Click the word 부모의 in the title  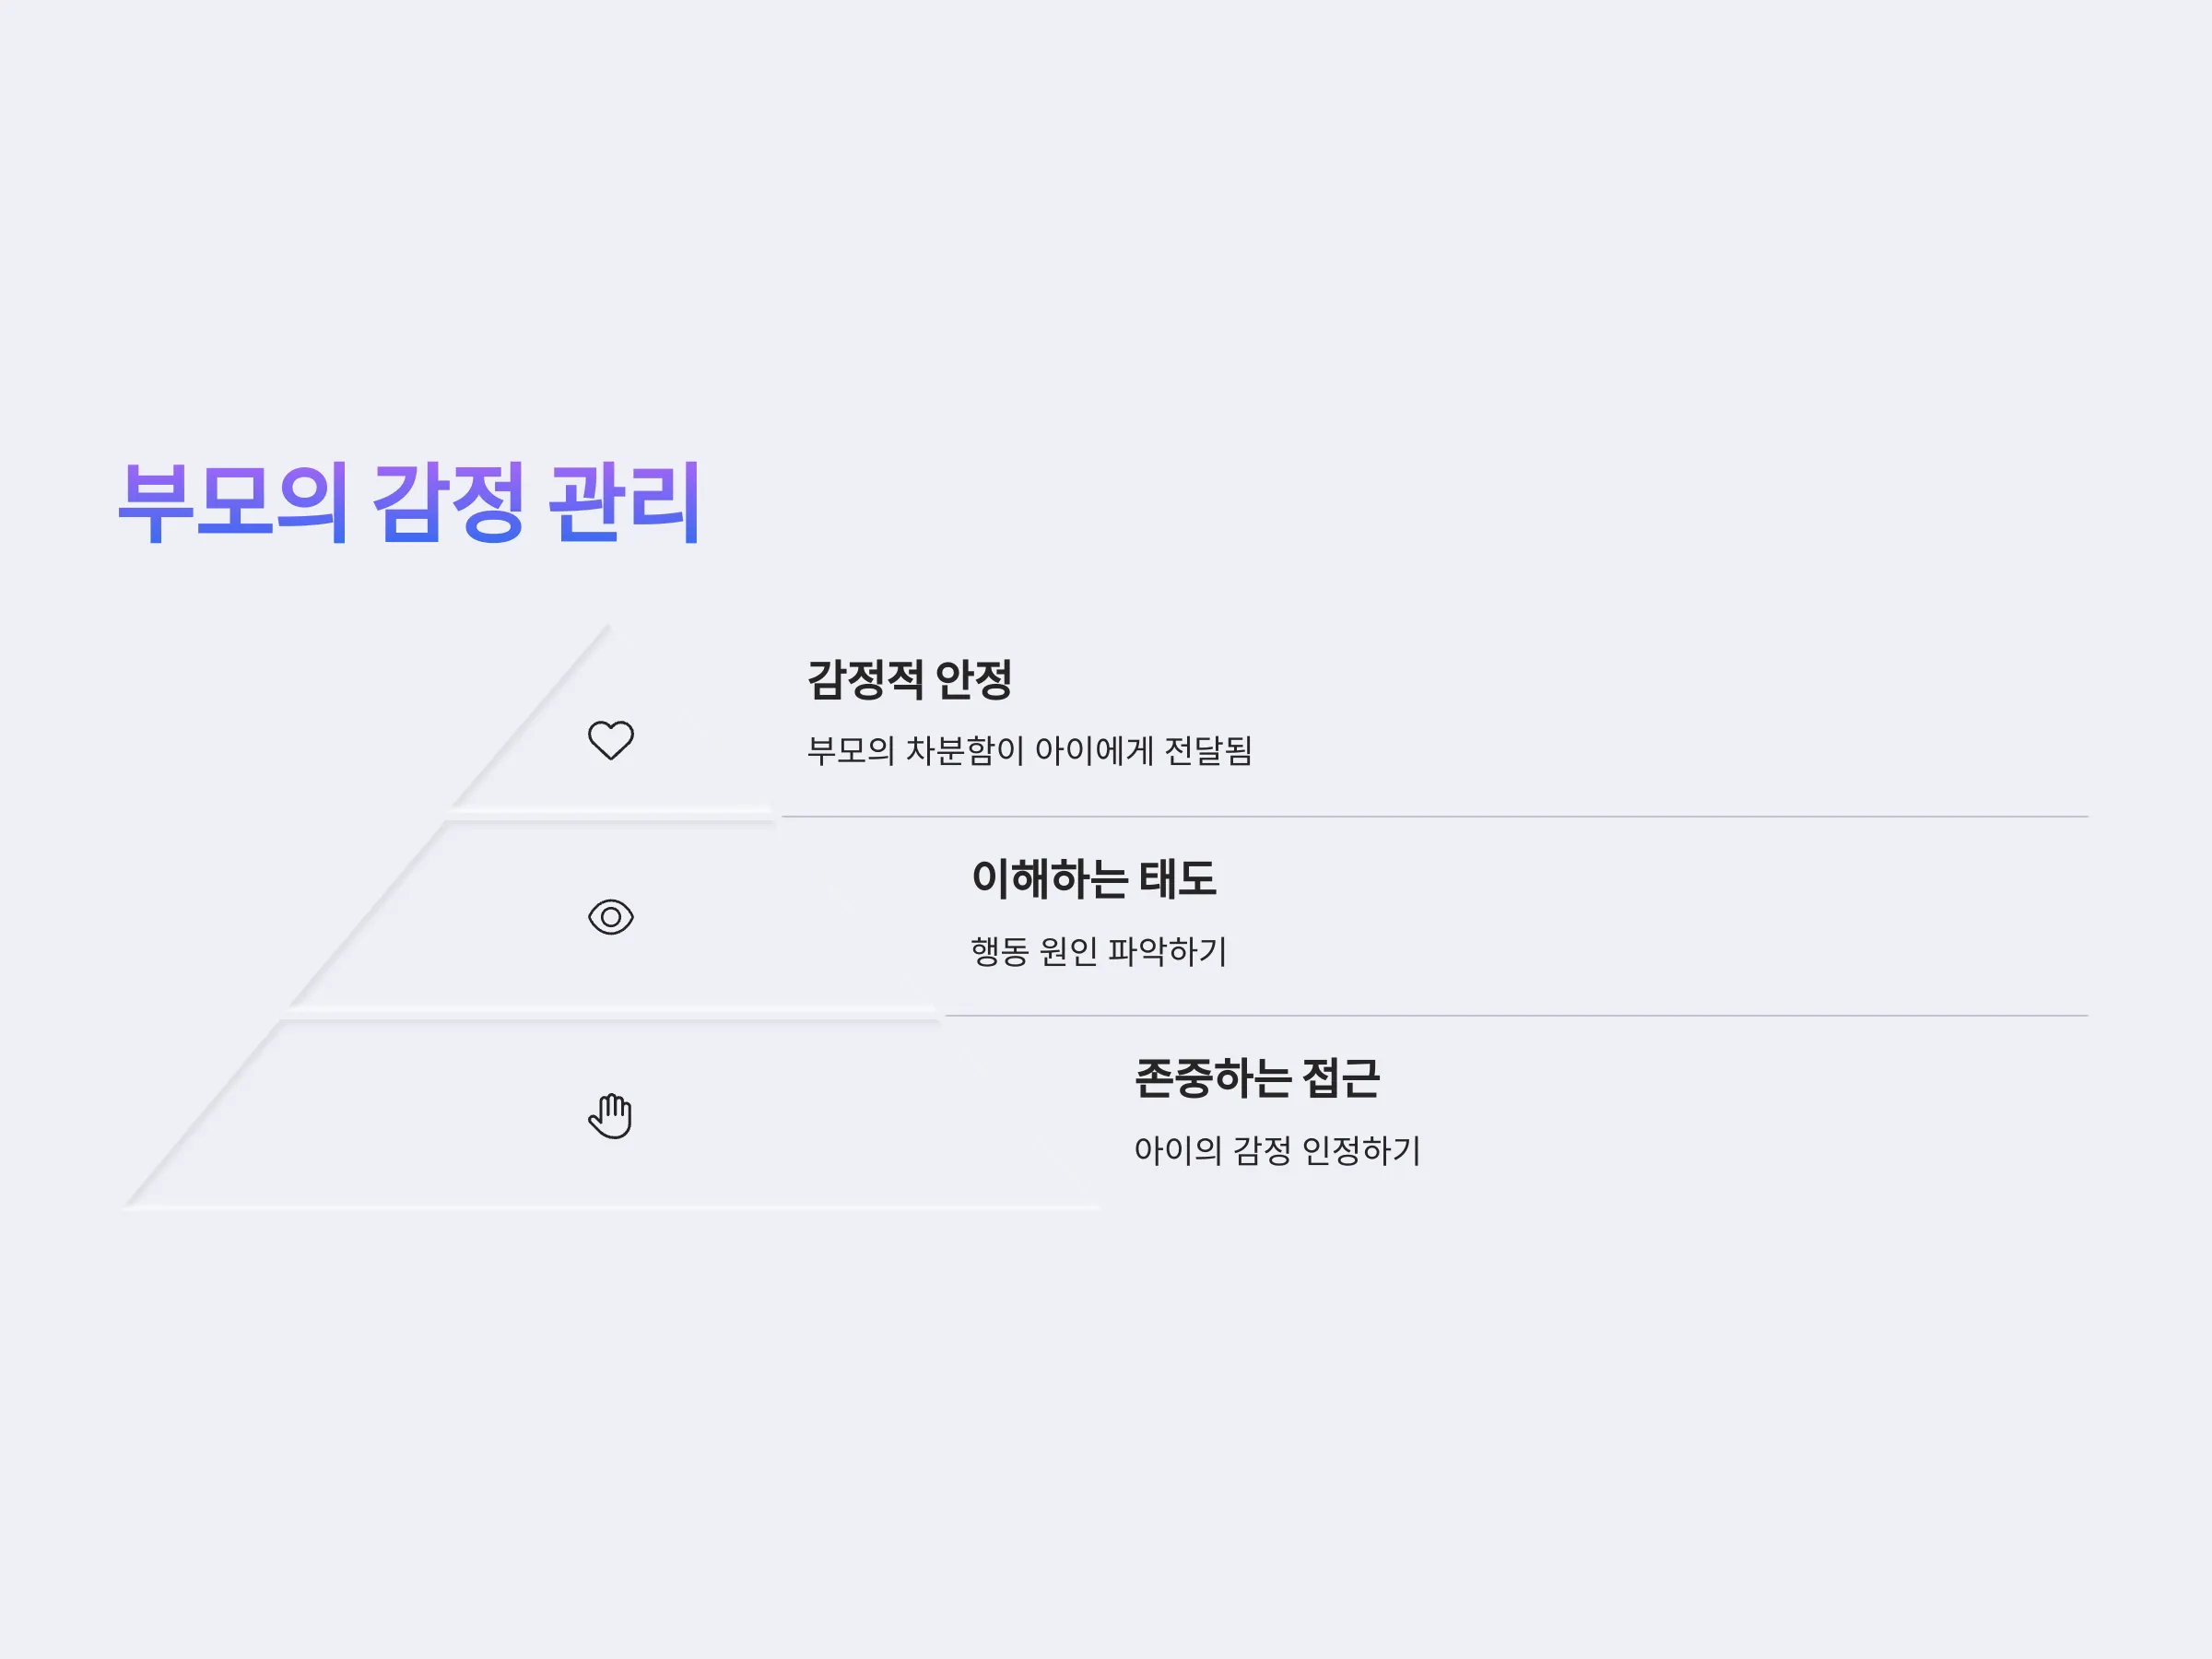coord(234,503)
